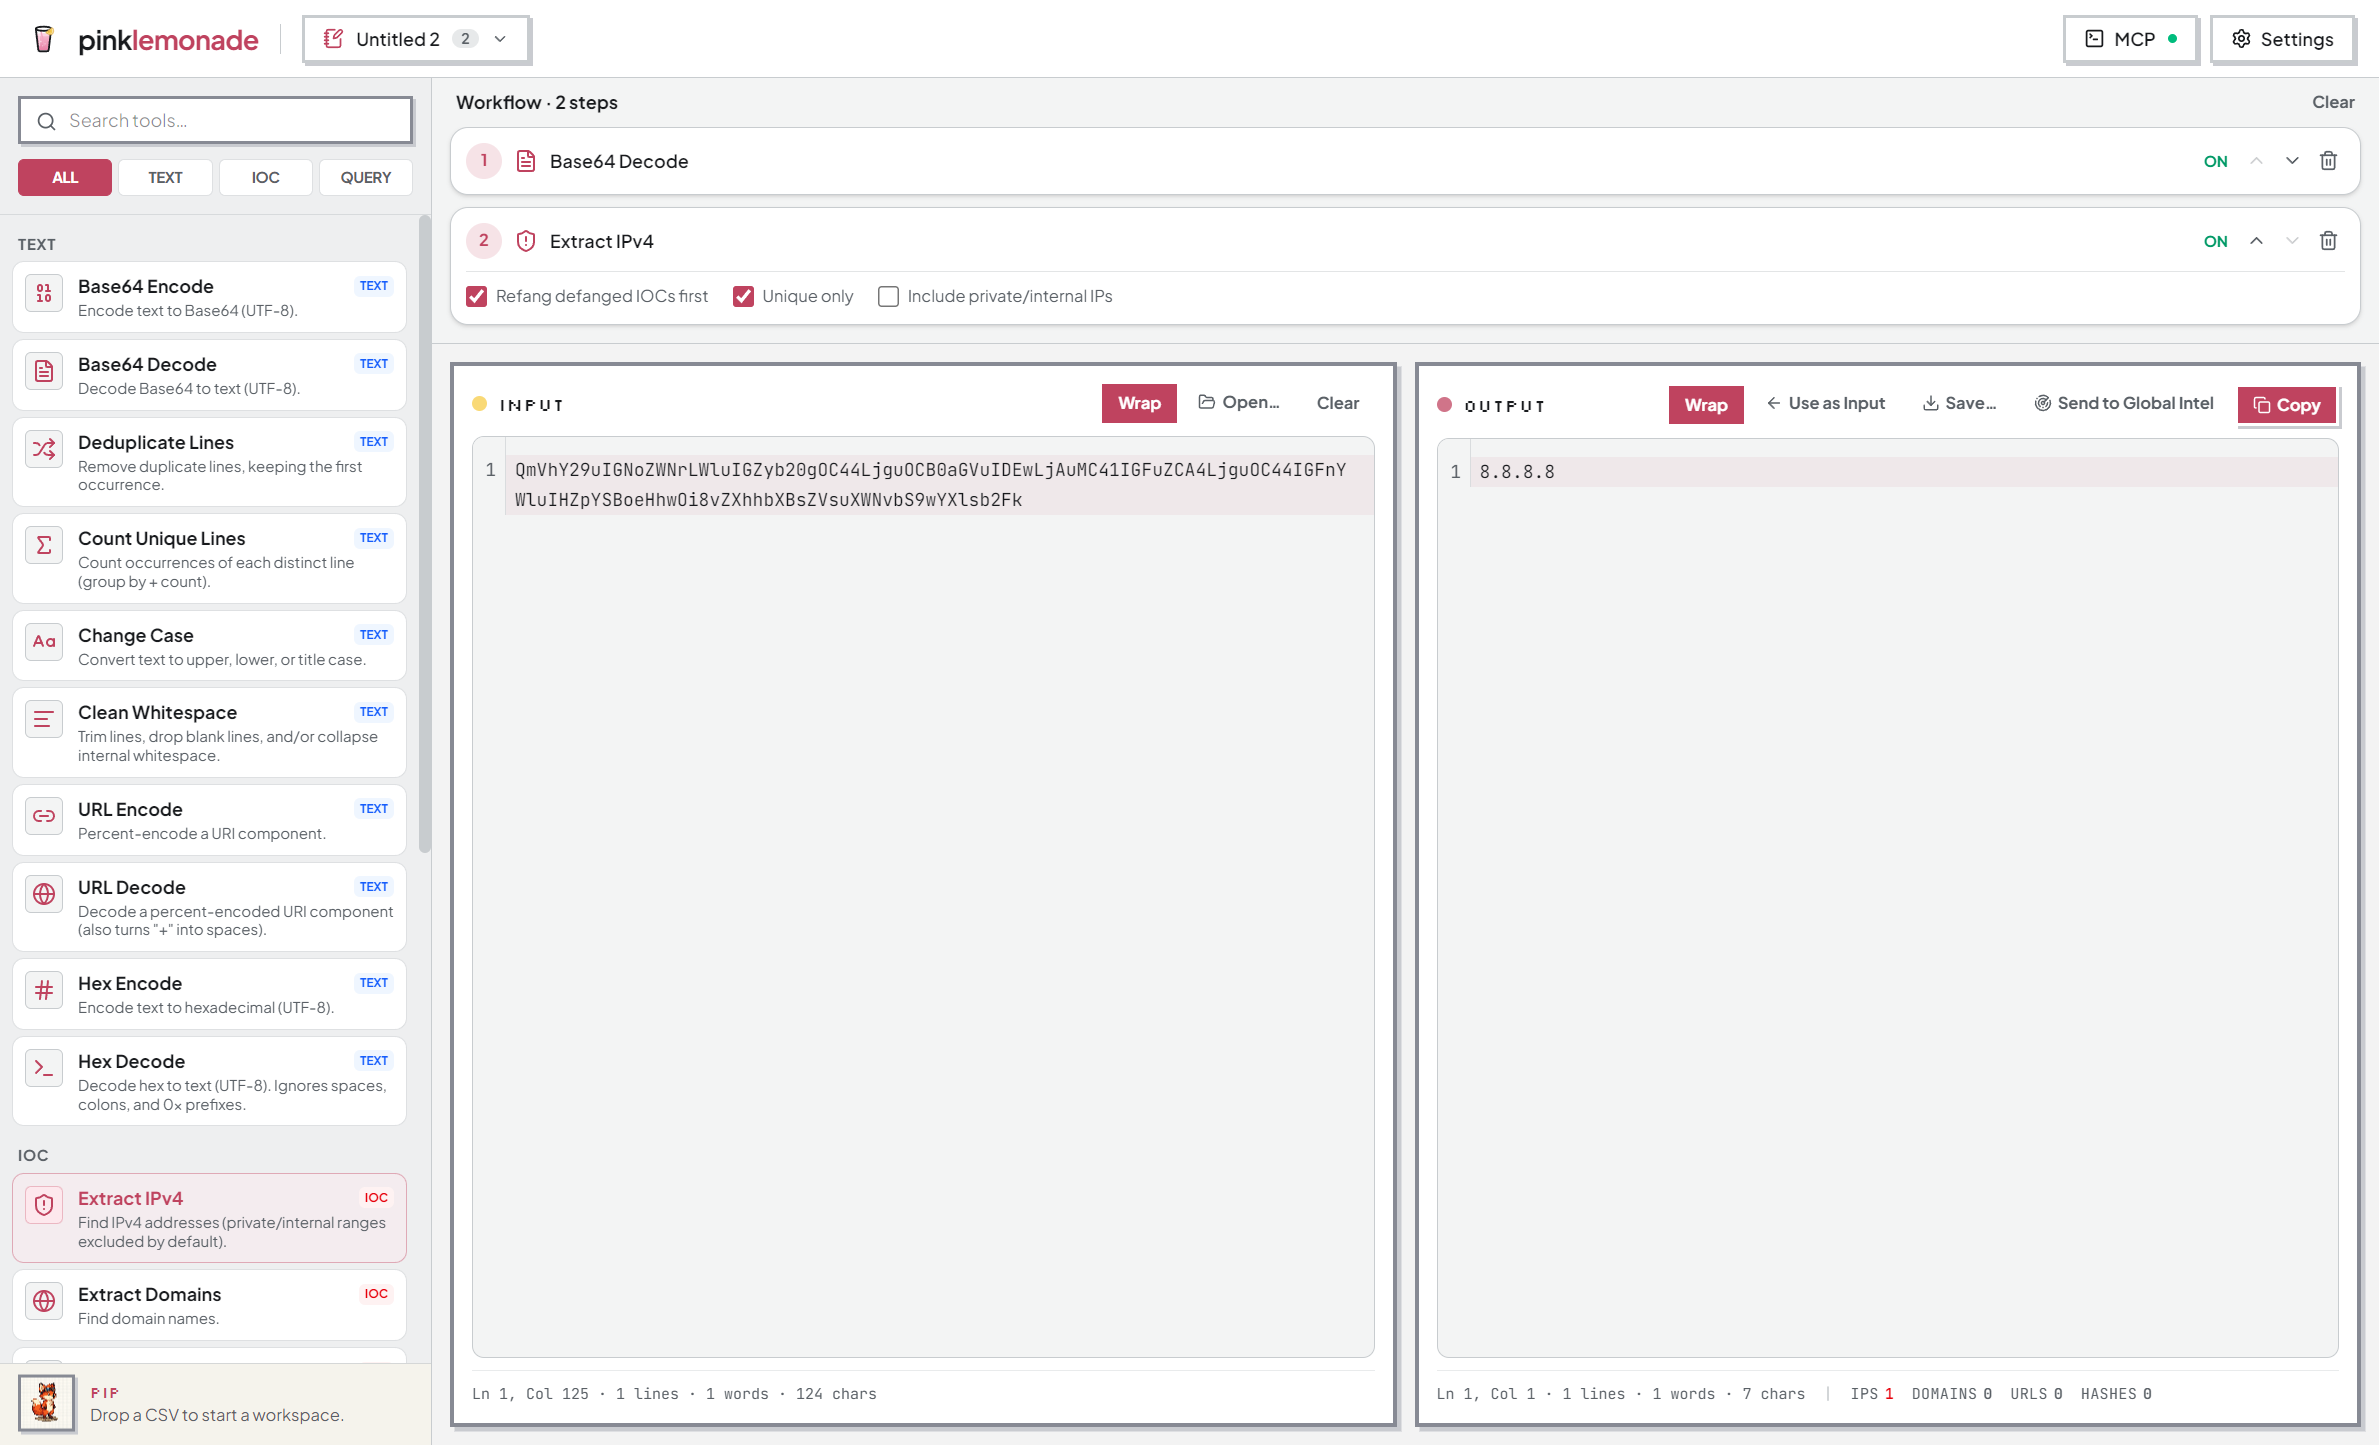Viewport: 2379px width, 1445px height.
Task: Delete the Extract IPv4 step with trash icon
Action: click(x=2328, y=241)
